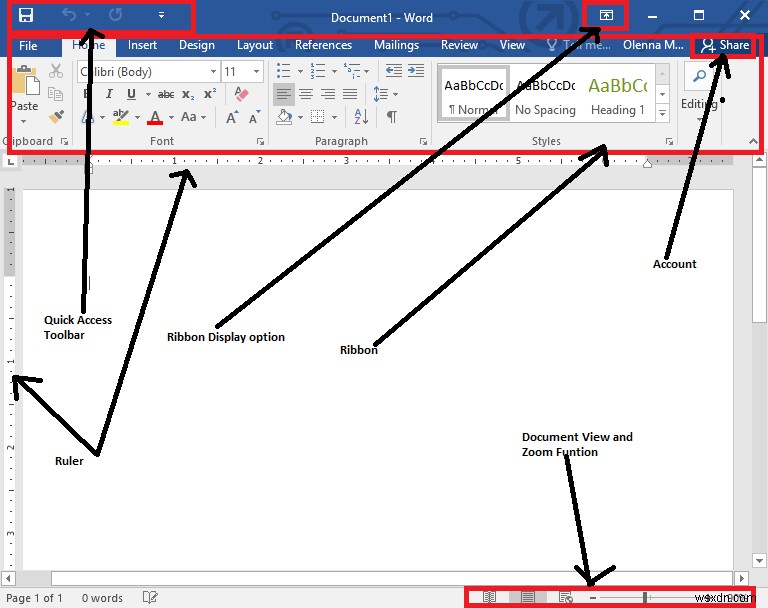Image resolution: width=768 pixels, height=608 pixels.
Task: Toggle Italic formatting
Action: pyautogui.click(x=109, y=94)
